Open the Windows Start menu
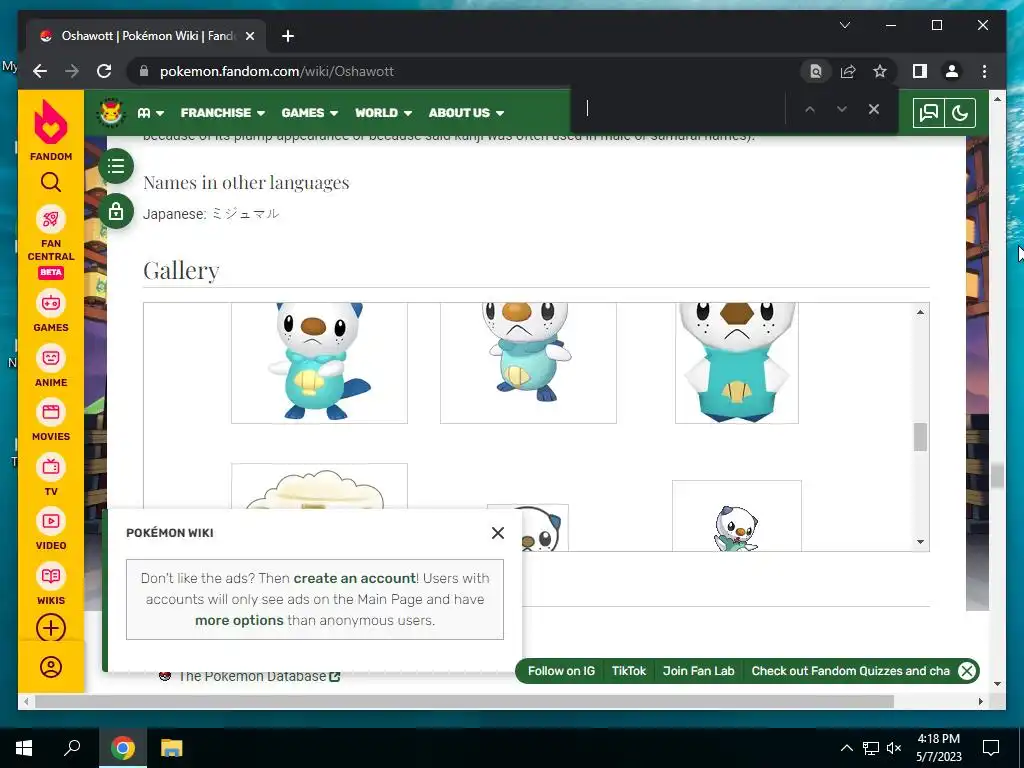Image resolution: width=1024 pixels, height=768 pixels. point(24,748)
